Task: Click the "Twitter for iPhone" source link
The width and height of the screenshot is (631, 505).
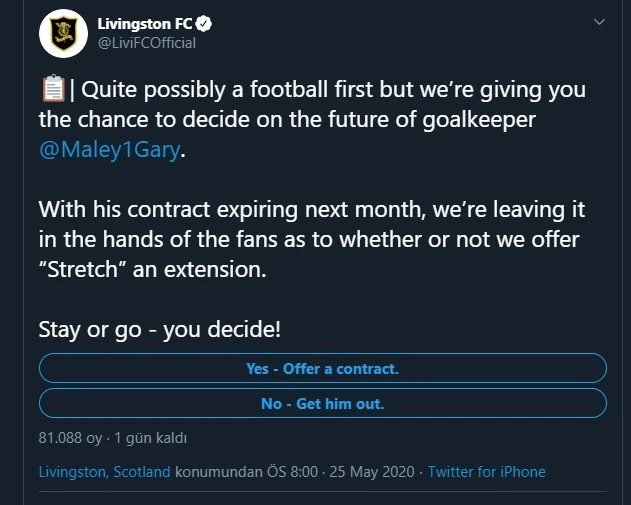Action: [x=486, y=472]
